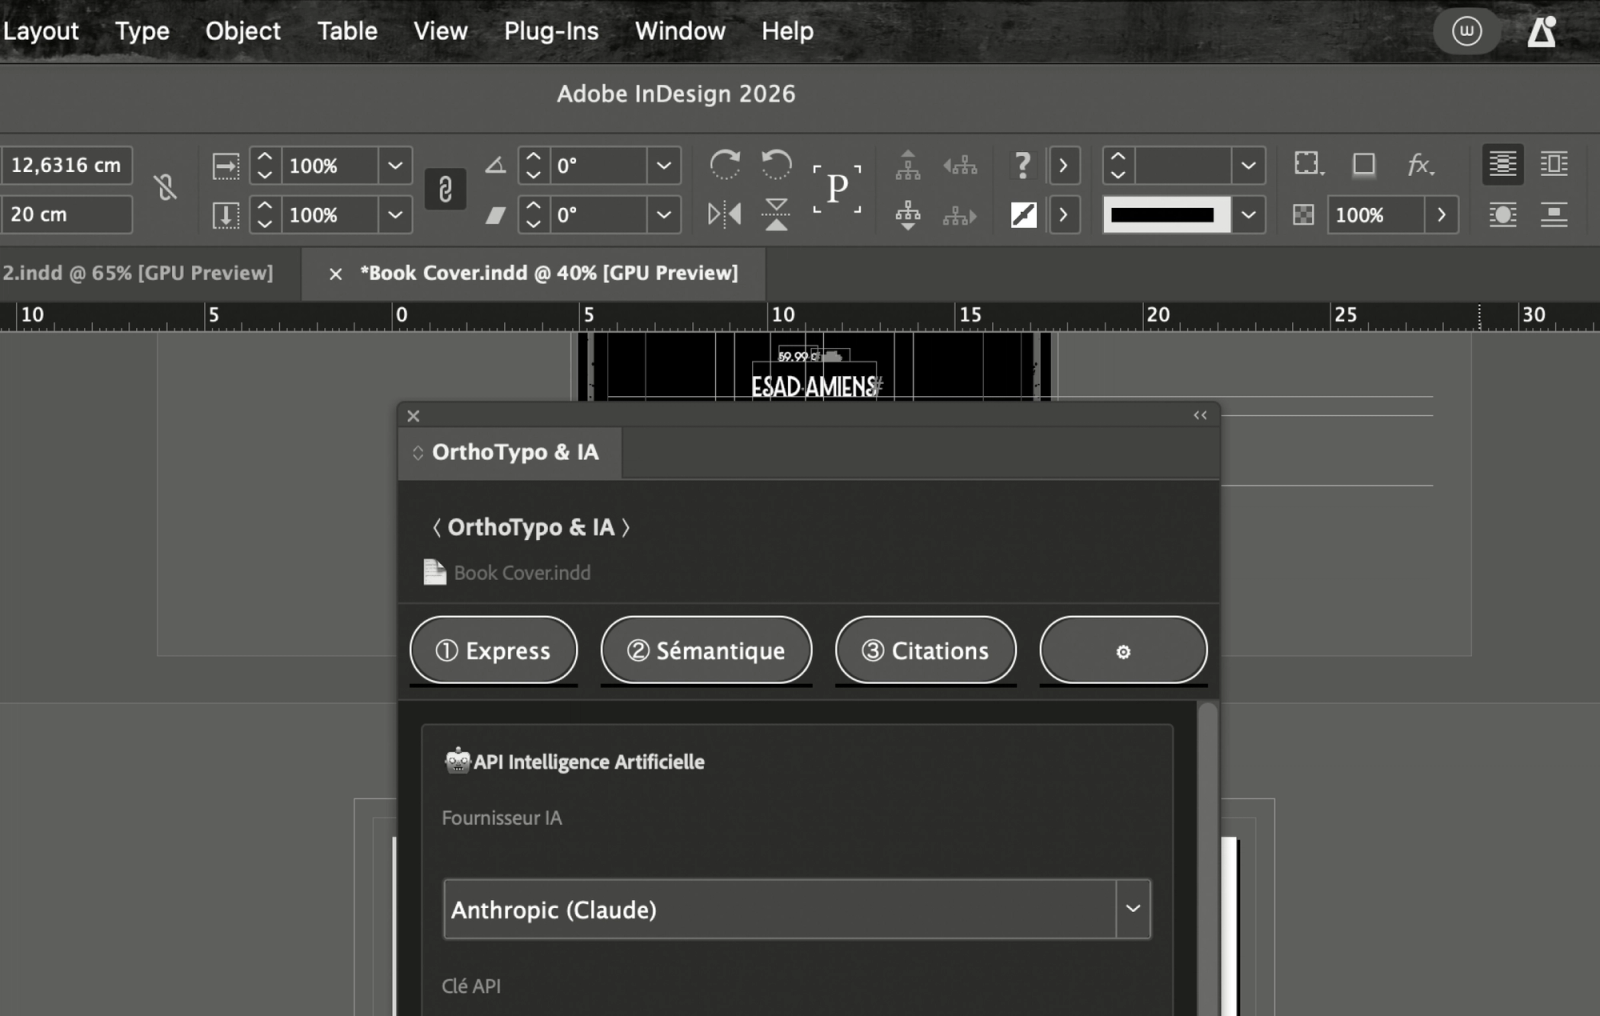The height and width of the screenshot is (1016, 1600).
Task: Click the opacity checkerboard icon
Action: pyautogui.click(x=1303, y=214)
